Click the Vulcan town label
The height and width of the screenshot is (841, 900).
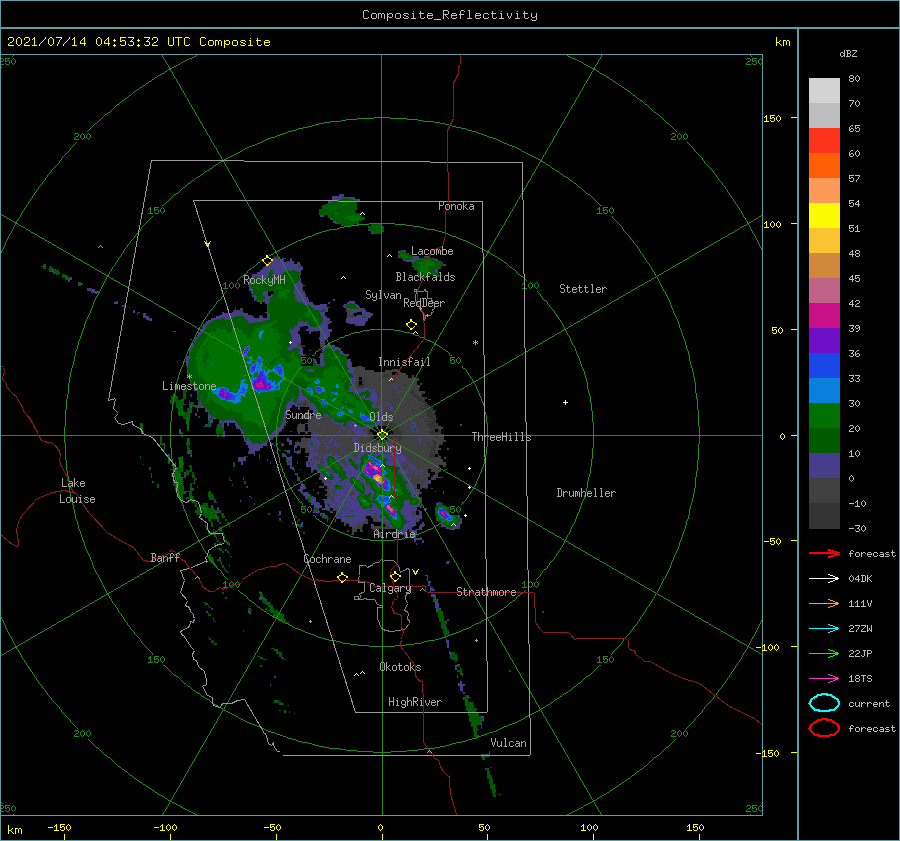click(x=508, y=743)
